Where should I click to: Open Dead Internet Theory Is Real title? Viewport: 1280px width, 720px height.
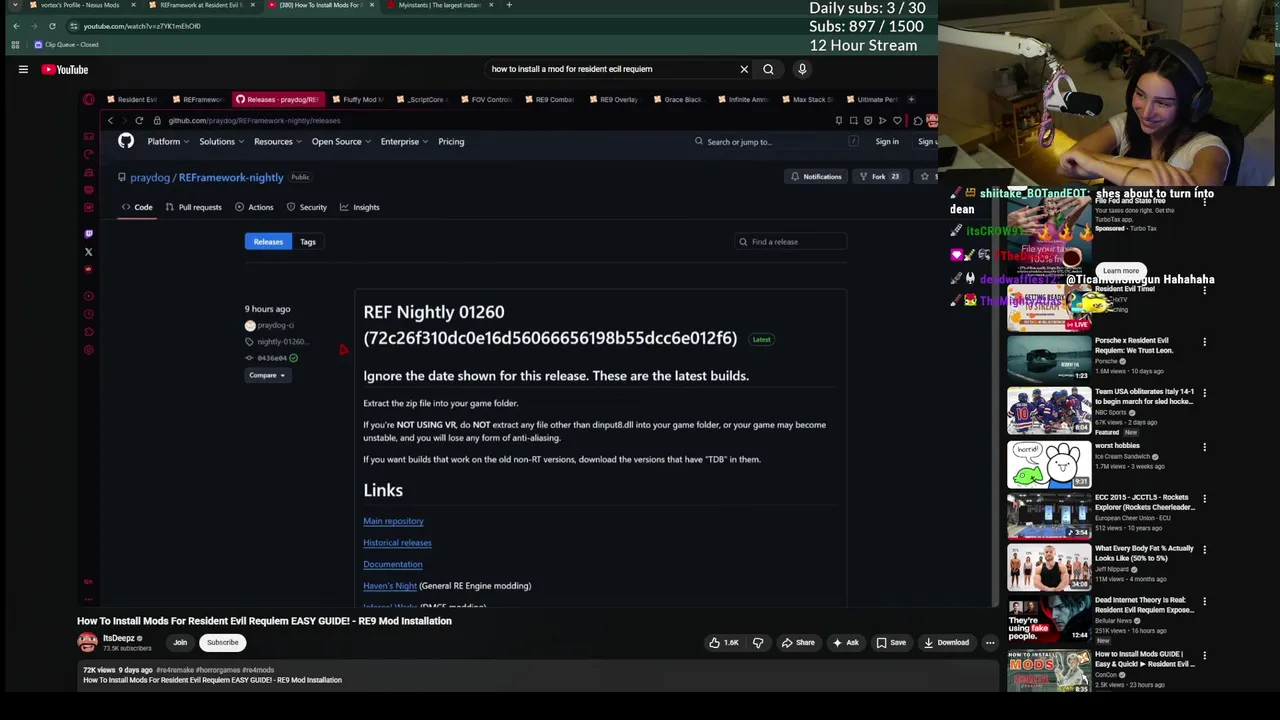point(1144,605)
